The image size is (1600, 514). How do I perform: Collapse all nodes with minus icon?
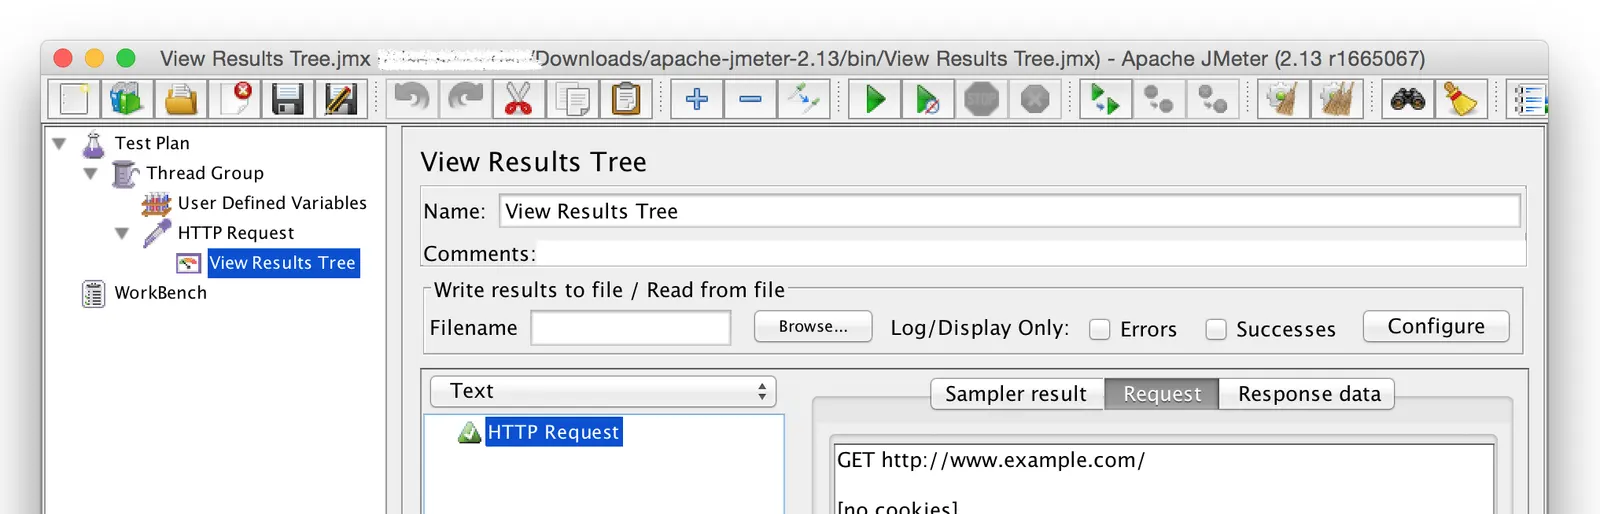coord(750,99)
